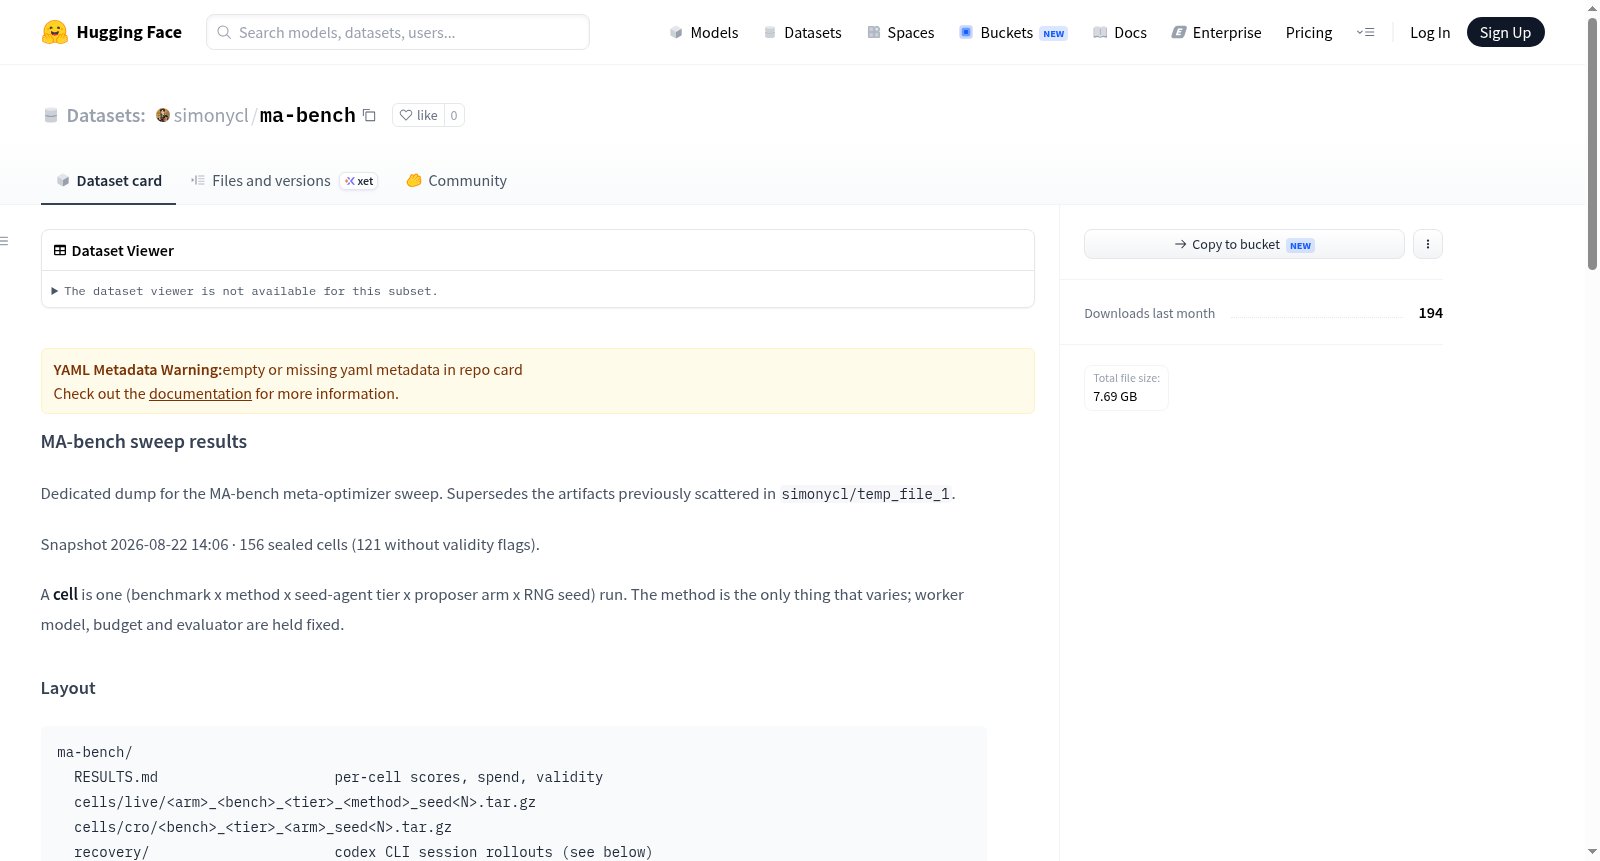
Task: Open the Models page
Action: tap(704, 32)
